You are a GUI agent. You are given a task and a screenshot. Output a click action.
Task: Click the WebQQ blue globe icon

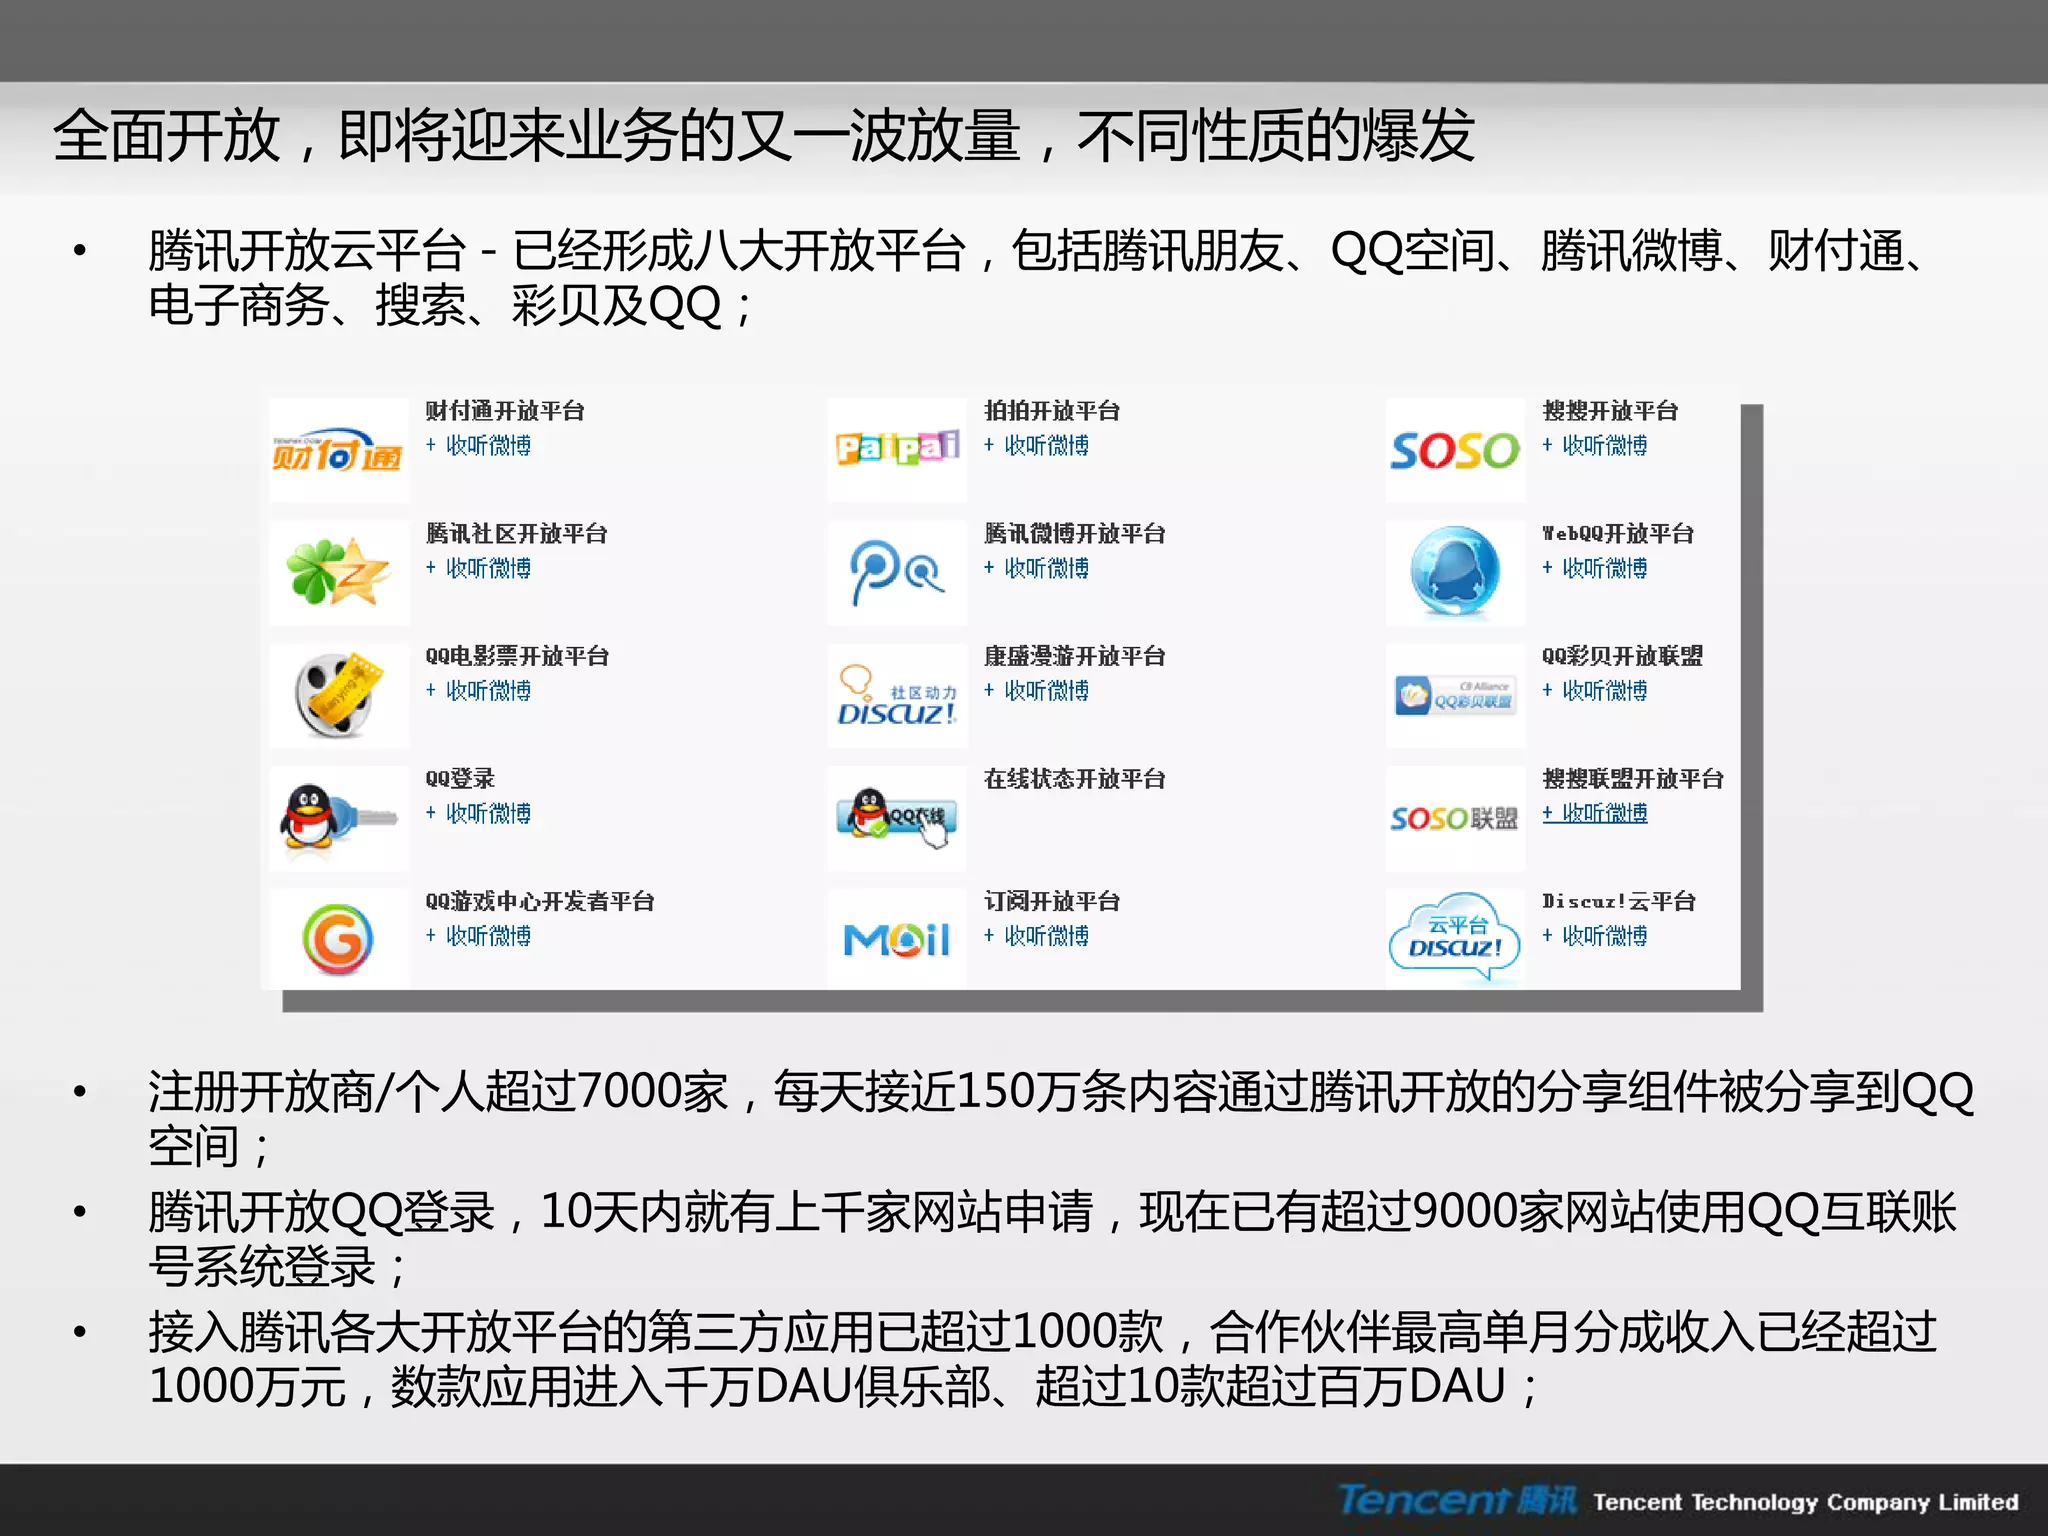click(x=1455, y=573)
